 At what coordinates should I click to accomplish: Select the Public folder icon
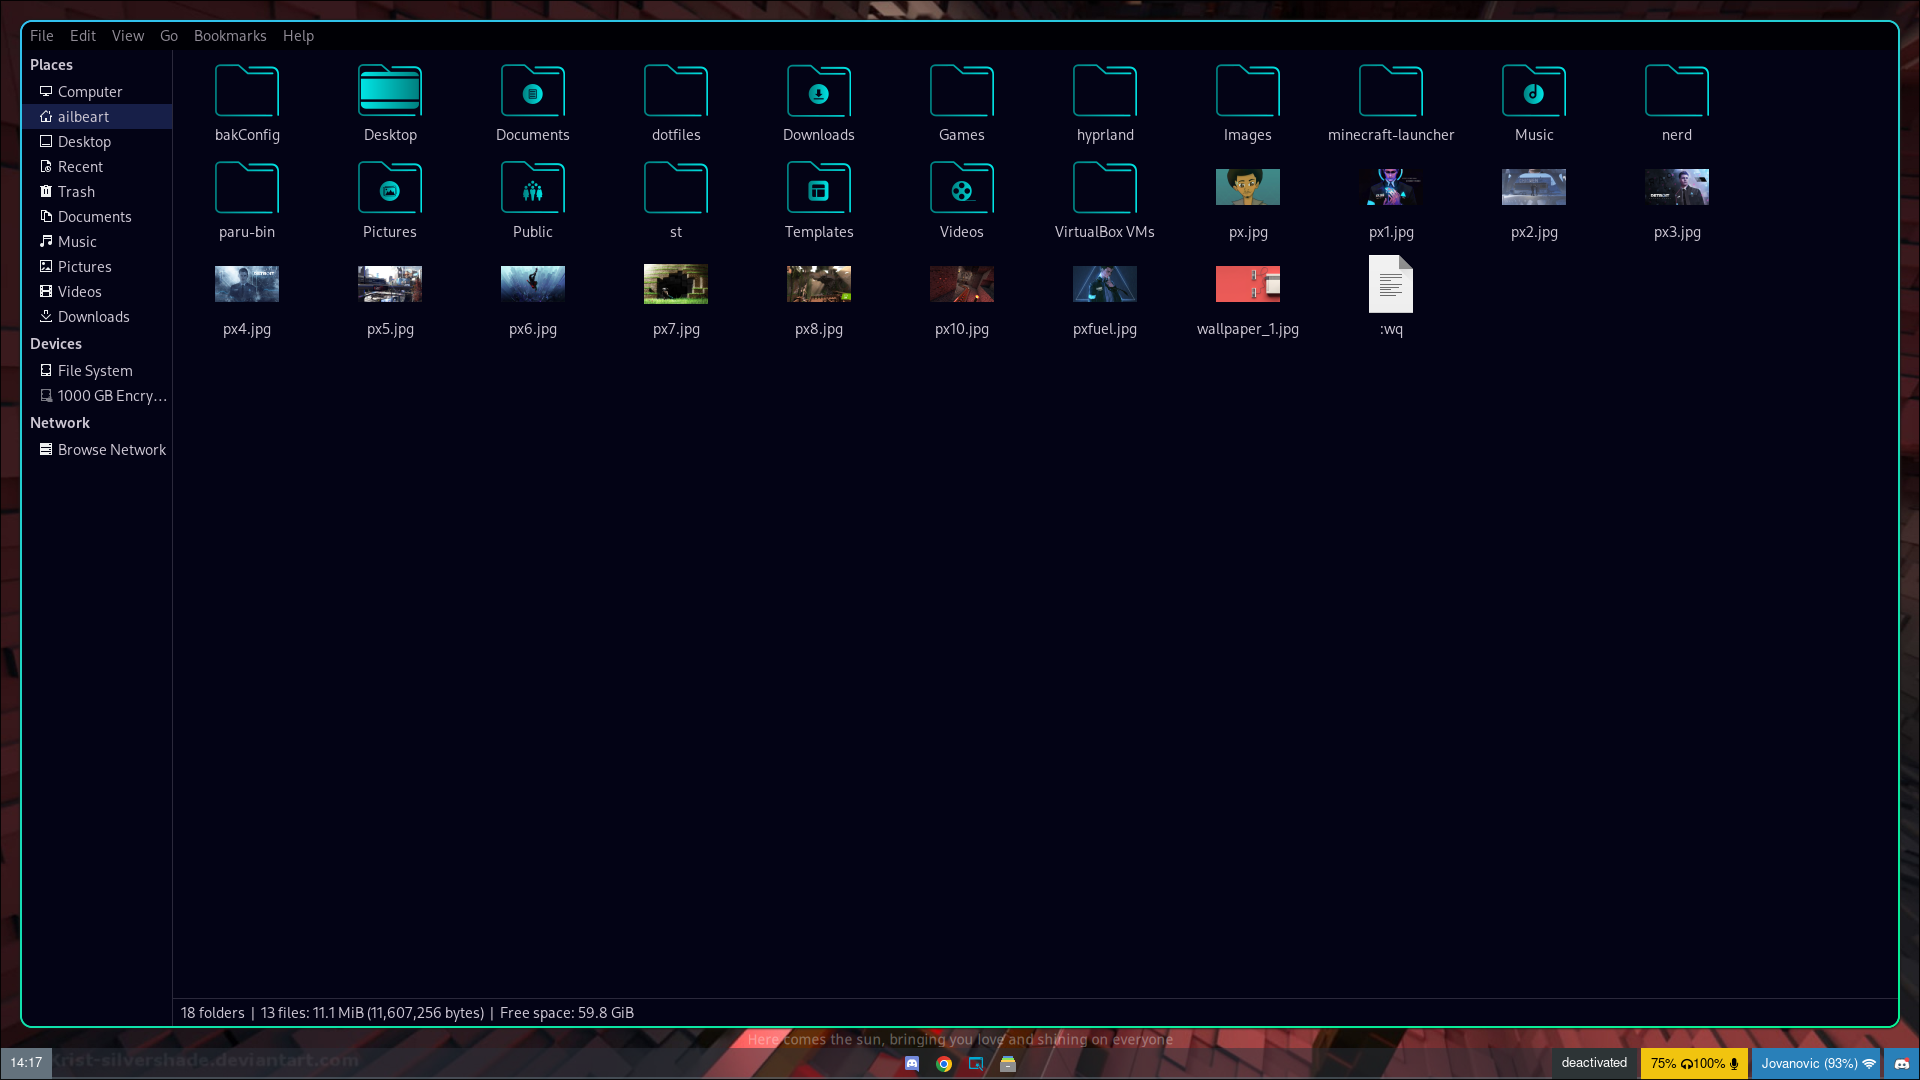[532, 189]
